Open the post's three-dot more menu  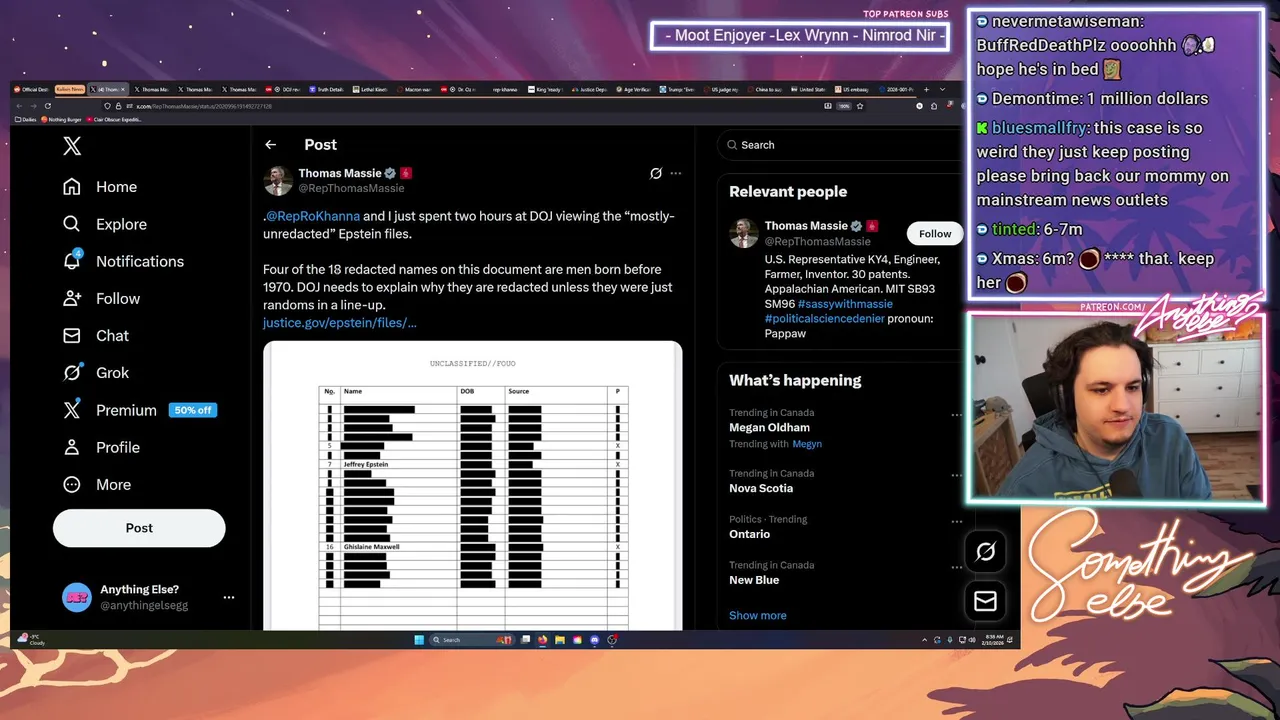point(676,173)
